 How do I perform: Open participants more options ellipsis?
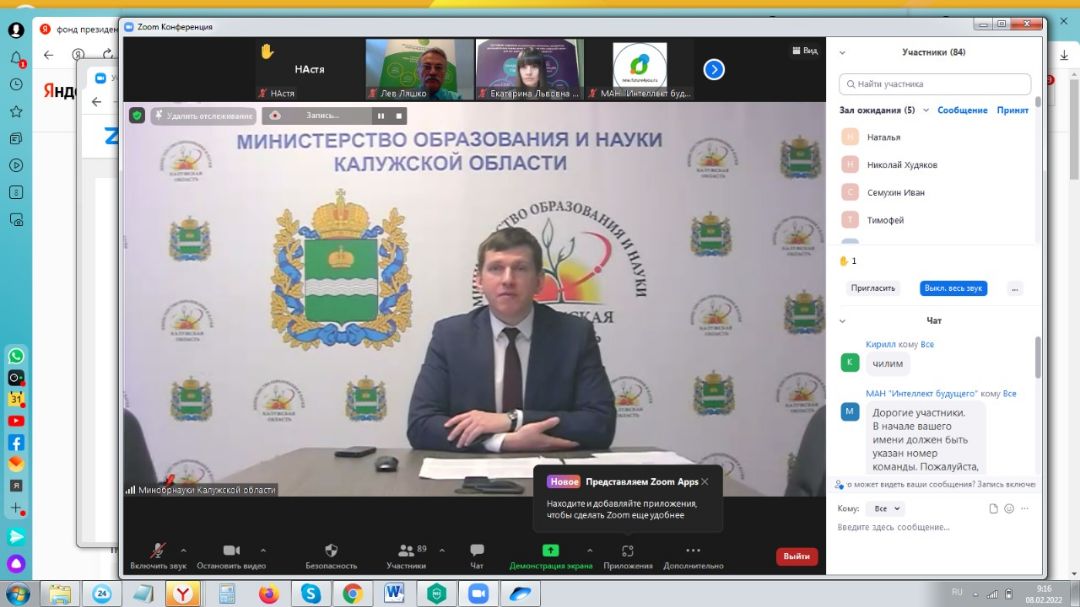click(1015, 288)
